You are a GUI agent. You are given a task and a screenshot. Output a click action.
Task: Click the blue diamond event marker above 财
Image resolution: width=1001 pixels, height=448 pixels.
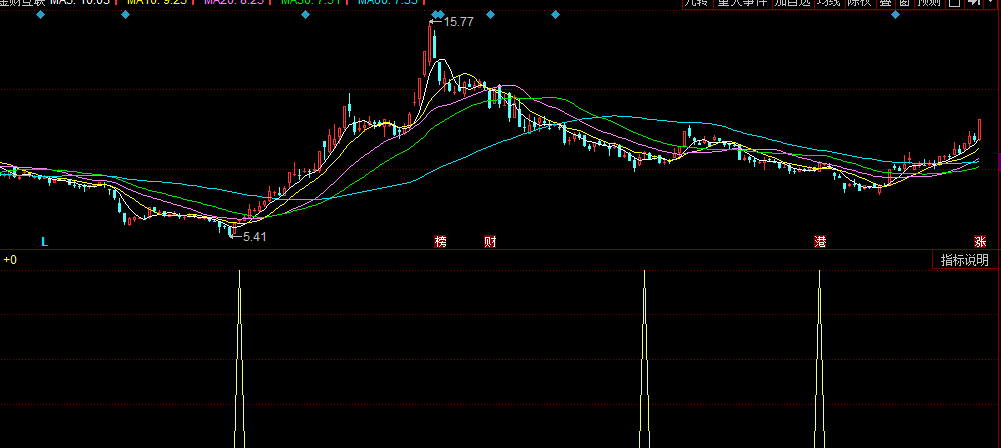[x=490, y=17]
